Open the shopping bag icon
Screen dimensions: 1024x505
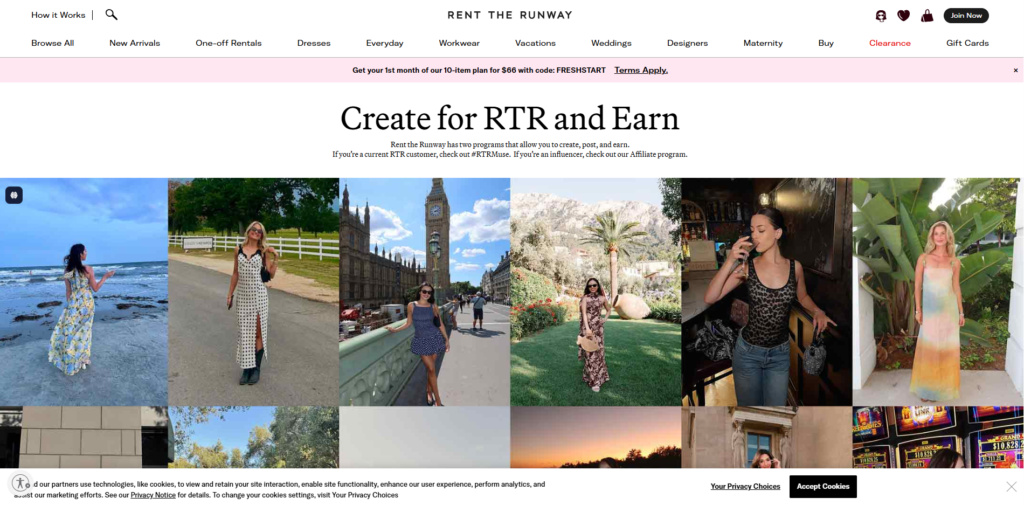coord(927,16)
